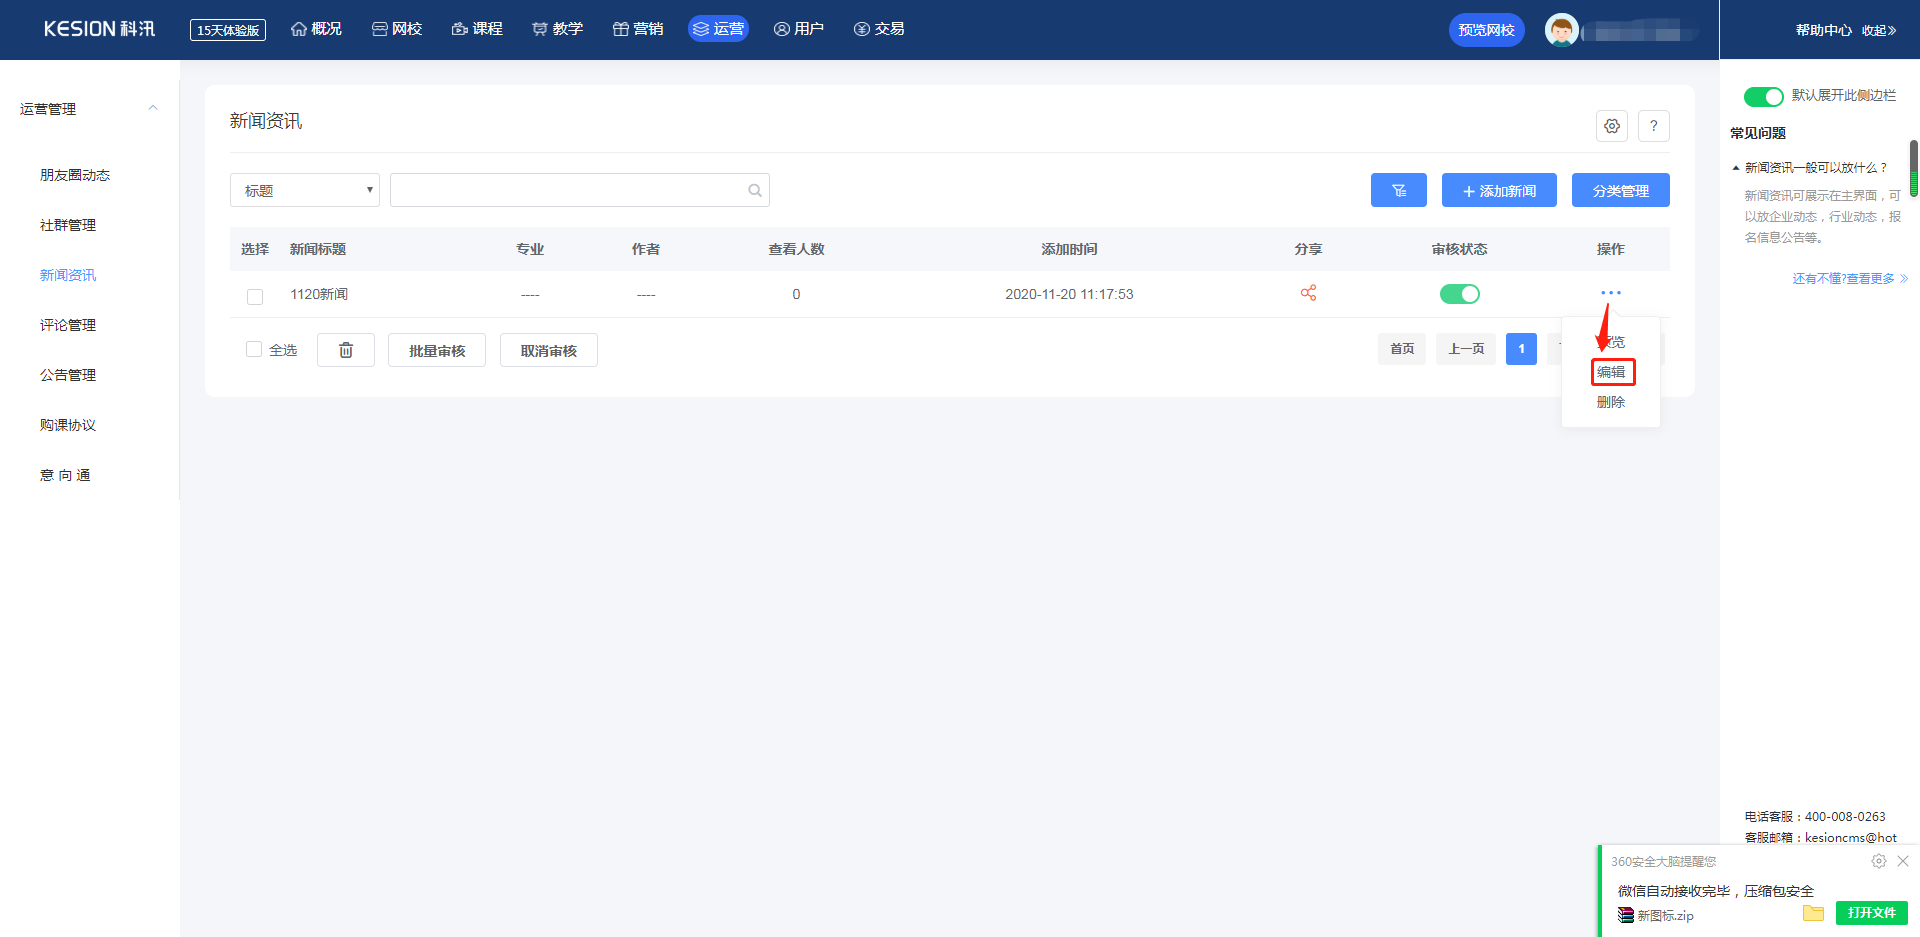Viewport: 1920px width, 937px height.
Task: Check the checkbox beside 1120新闻
Action: [255, 296]
